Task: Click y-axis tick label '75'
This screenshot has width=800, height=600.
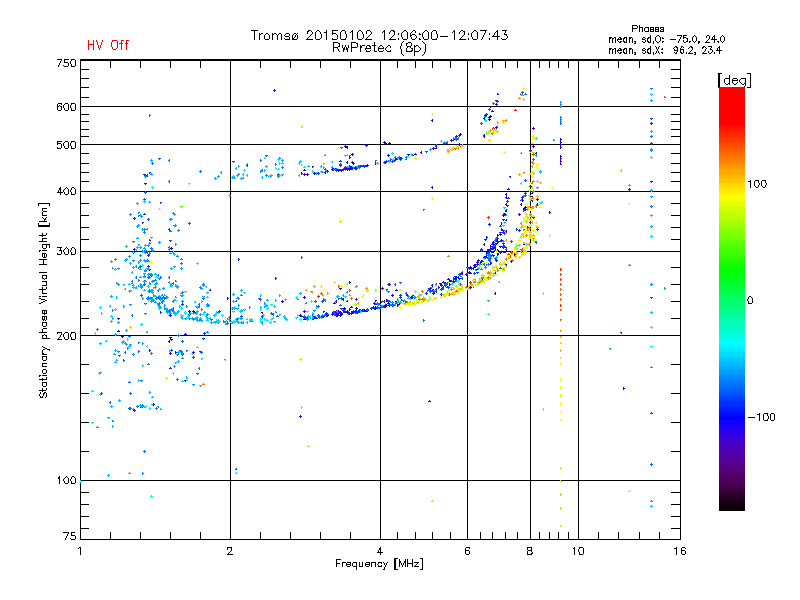Action: 70,536
